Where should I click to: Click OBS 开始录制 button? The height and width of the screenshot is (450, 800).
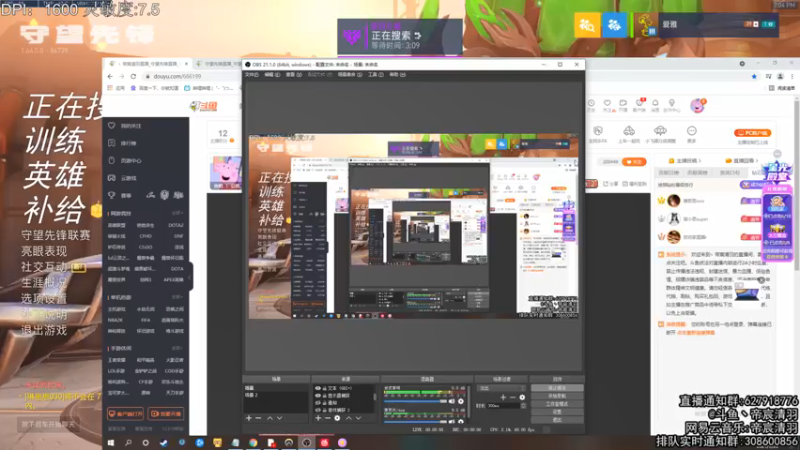(x=557, y=396)
